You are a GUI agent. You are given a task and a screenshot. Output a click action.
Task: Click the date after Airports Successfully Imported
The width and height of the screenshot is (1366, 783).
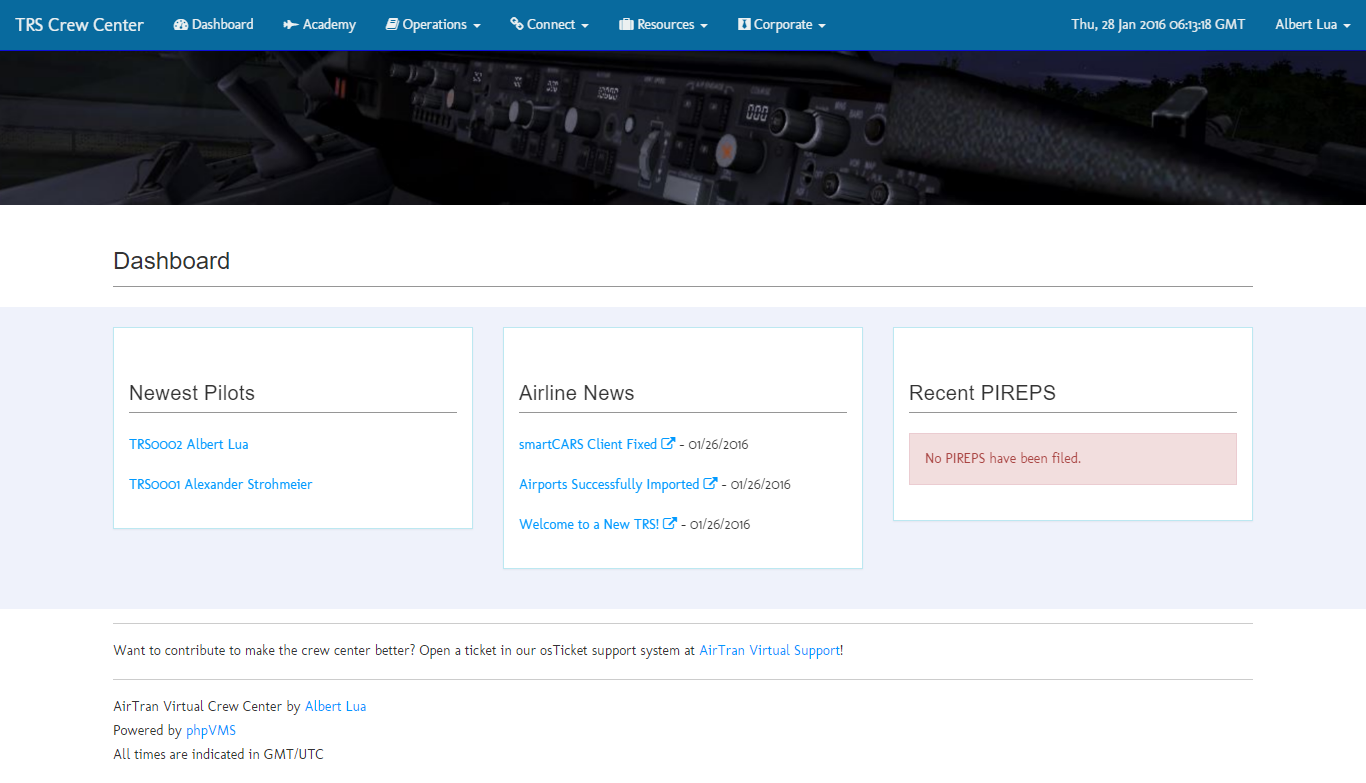click(761, 484)
